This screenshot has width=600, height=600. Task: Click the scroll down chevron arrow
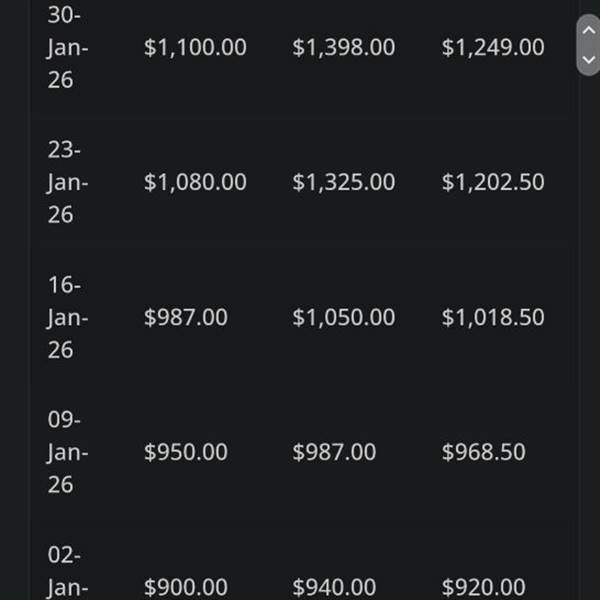tap(588, 59)
